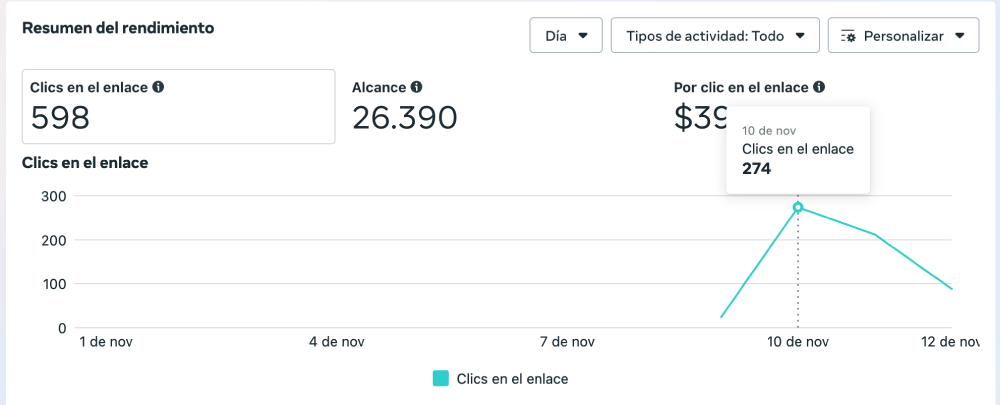This screenshot has width=1000, height=405.
Task: Click info icon next to Clics en el enlace
Action: click(x=158, y=88)
